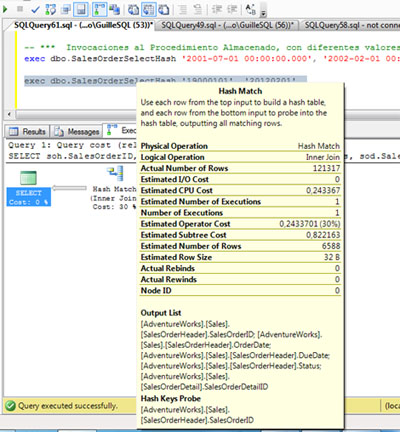Image resolution: width=400 pixels, height=432 pixels.
Task: Click the first exec dbo.SalesOrderSelectHash line
Action: pyautogui.click(x=212, y=59)
